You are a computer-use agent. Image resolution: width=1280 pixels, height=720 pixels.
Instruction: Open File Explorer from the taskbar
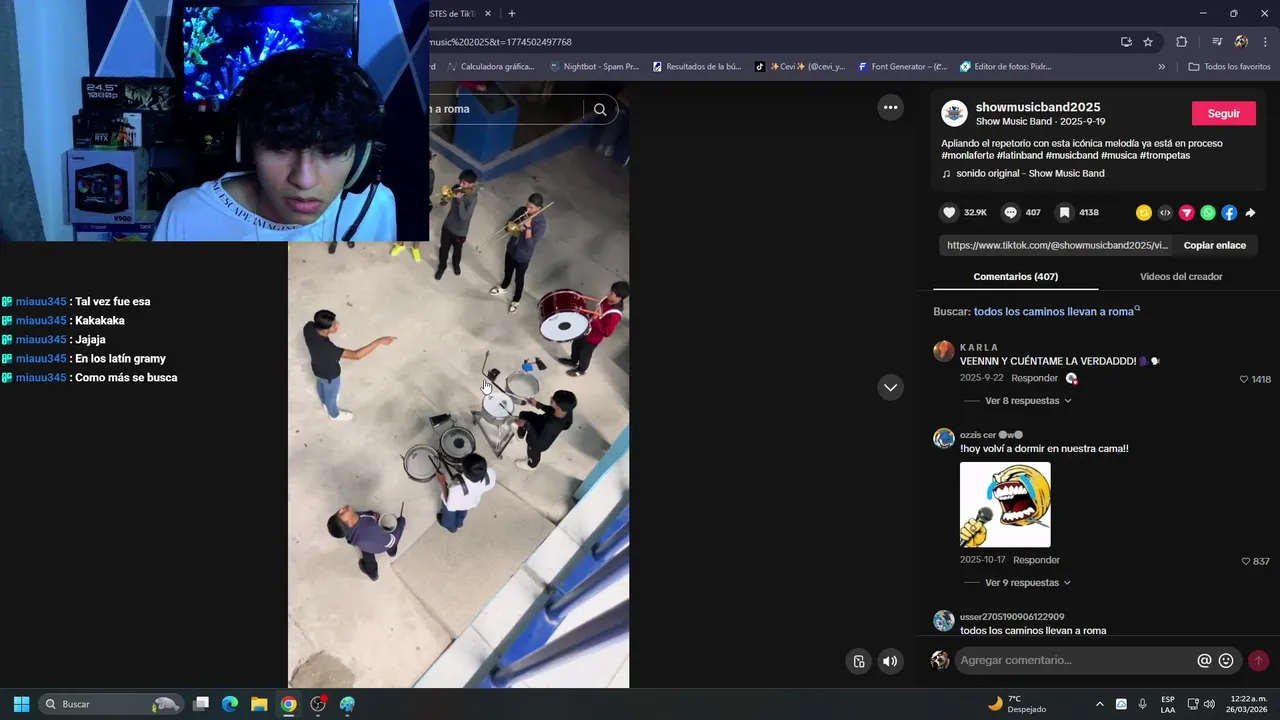[x=259, y=704]
